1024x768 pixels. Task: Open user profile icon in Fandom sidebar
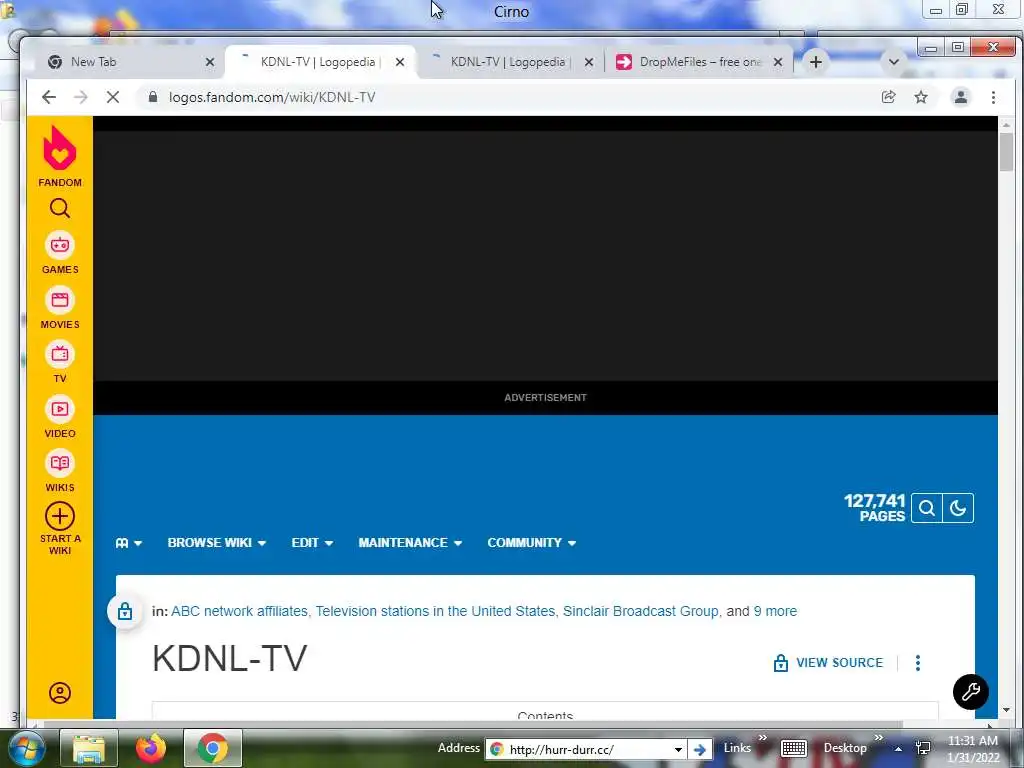pos(59,693)
